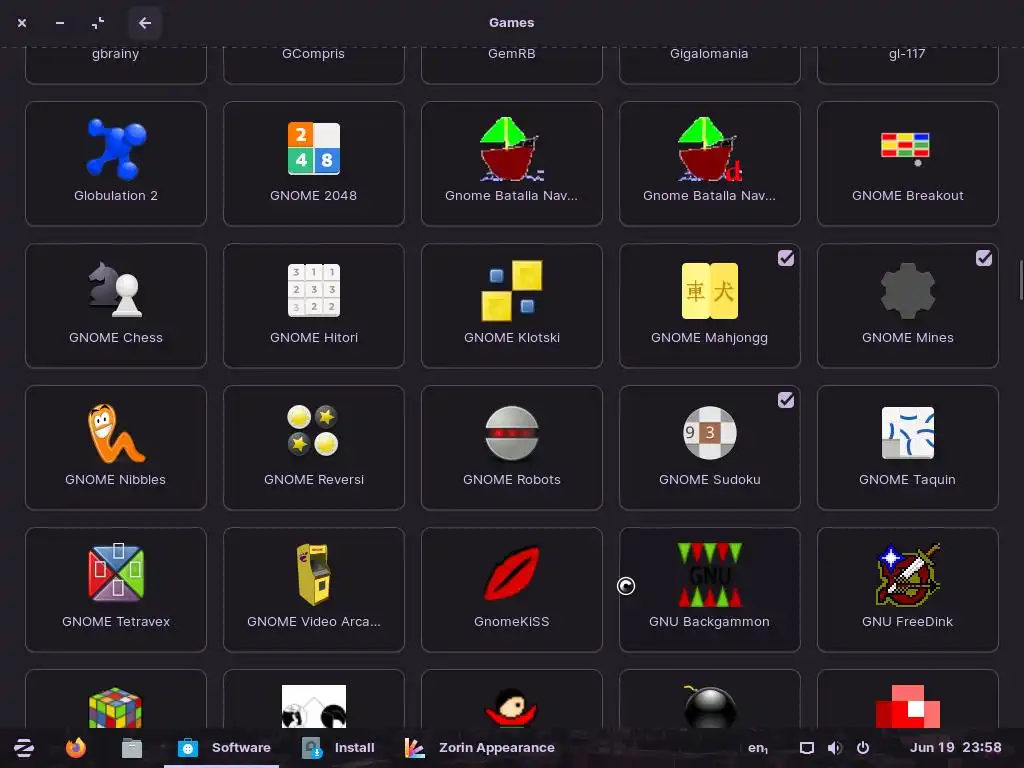Click the display icon in system tray
The width and height of the screenshot is (1024, 768).
(807, 748)
